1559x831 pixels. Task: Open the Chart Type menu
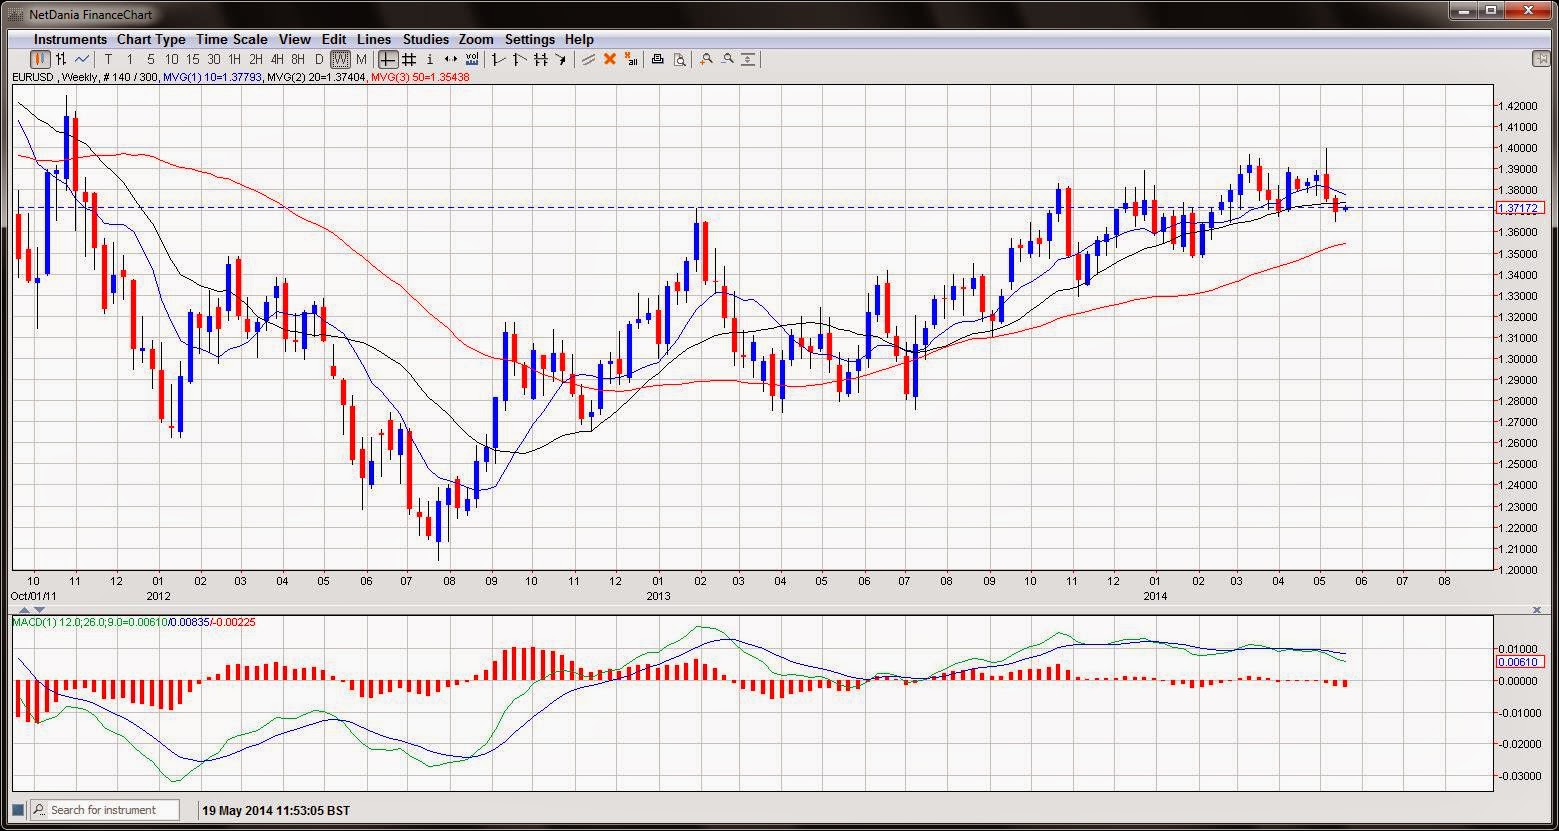point(151,39)
